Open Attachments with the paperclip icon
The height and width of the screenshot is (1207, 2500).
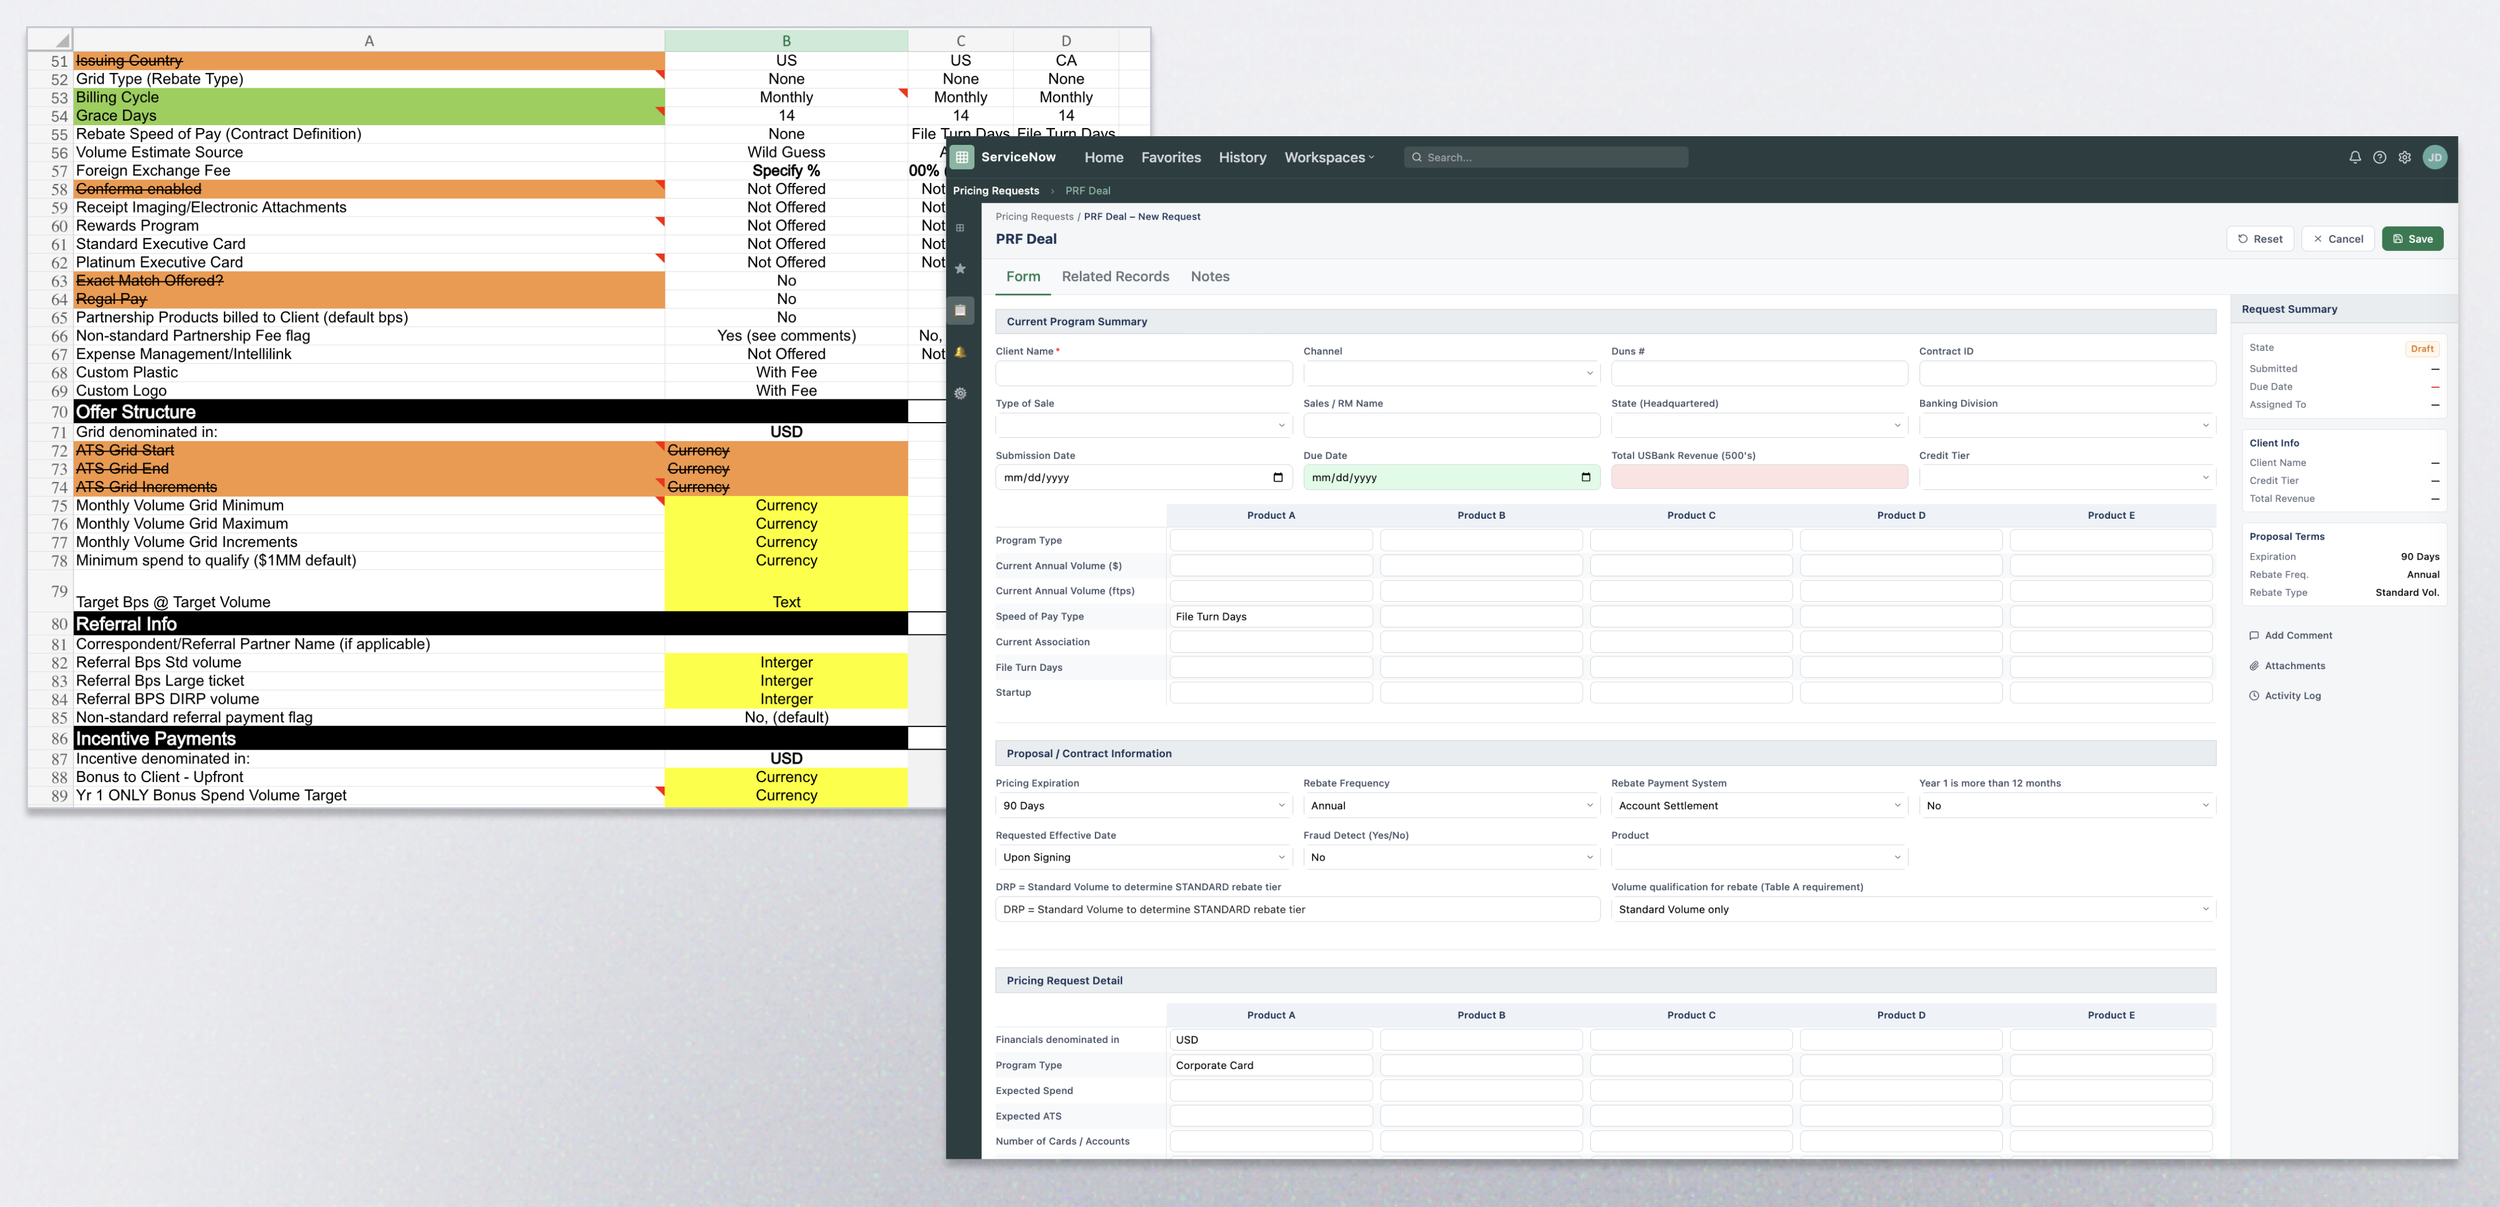coord(2288,666)
